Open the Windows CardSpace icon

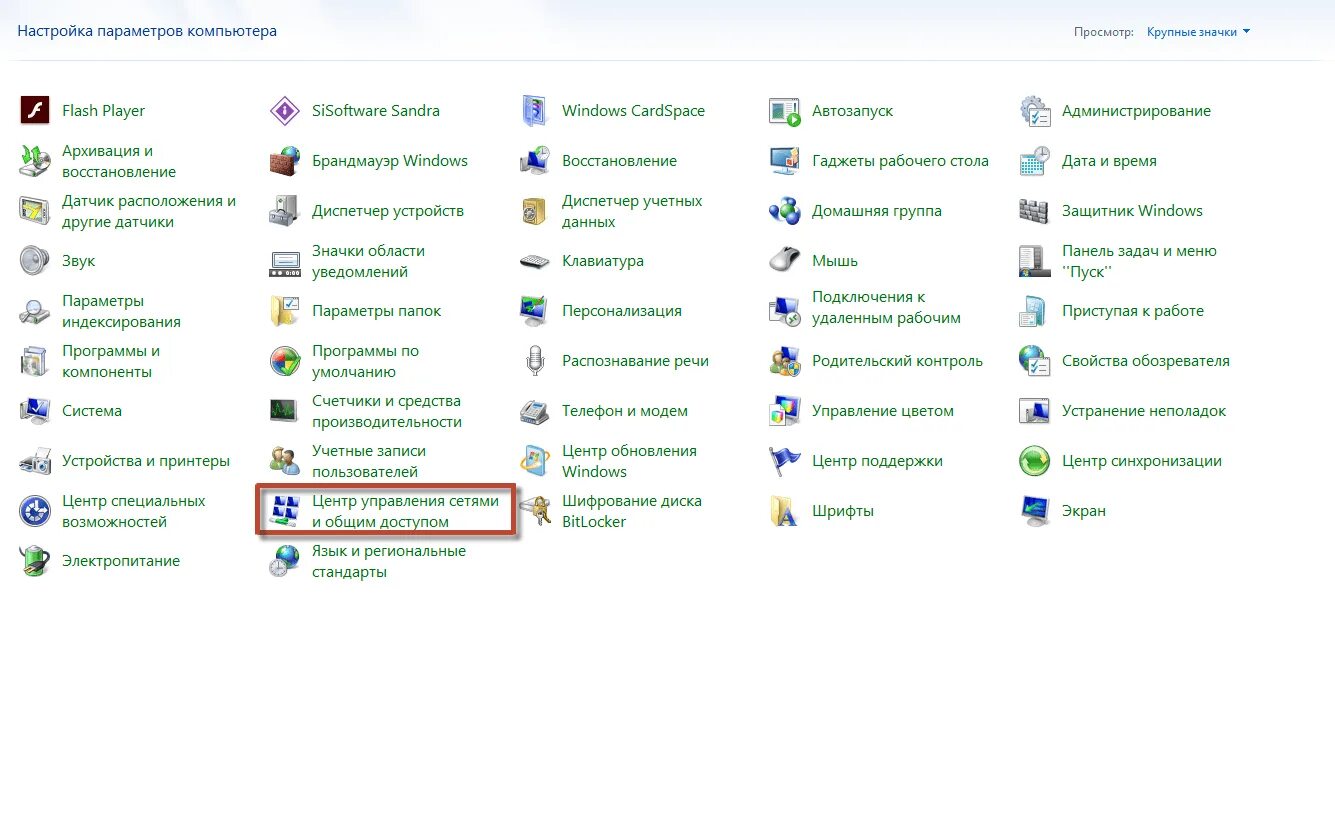point(535,110)
